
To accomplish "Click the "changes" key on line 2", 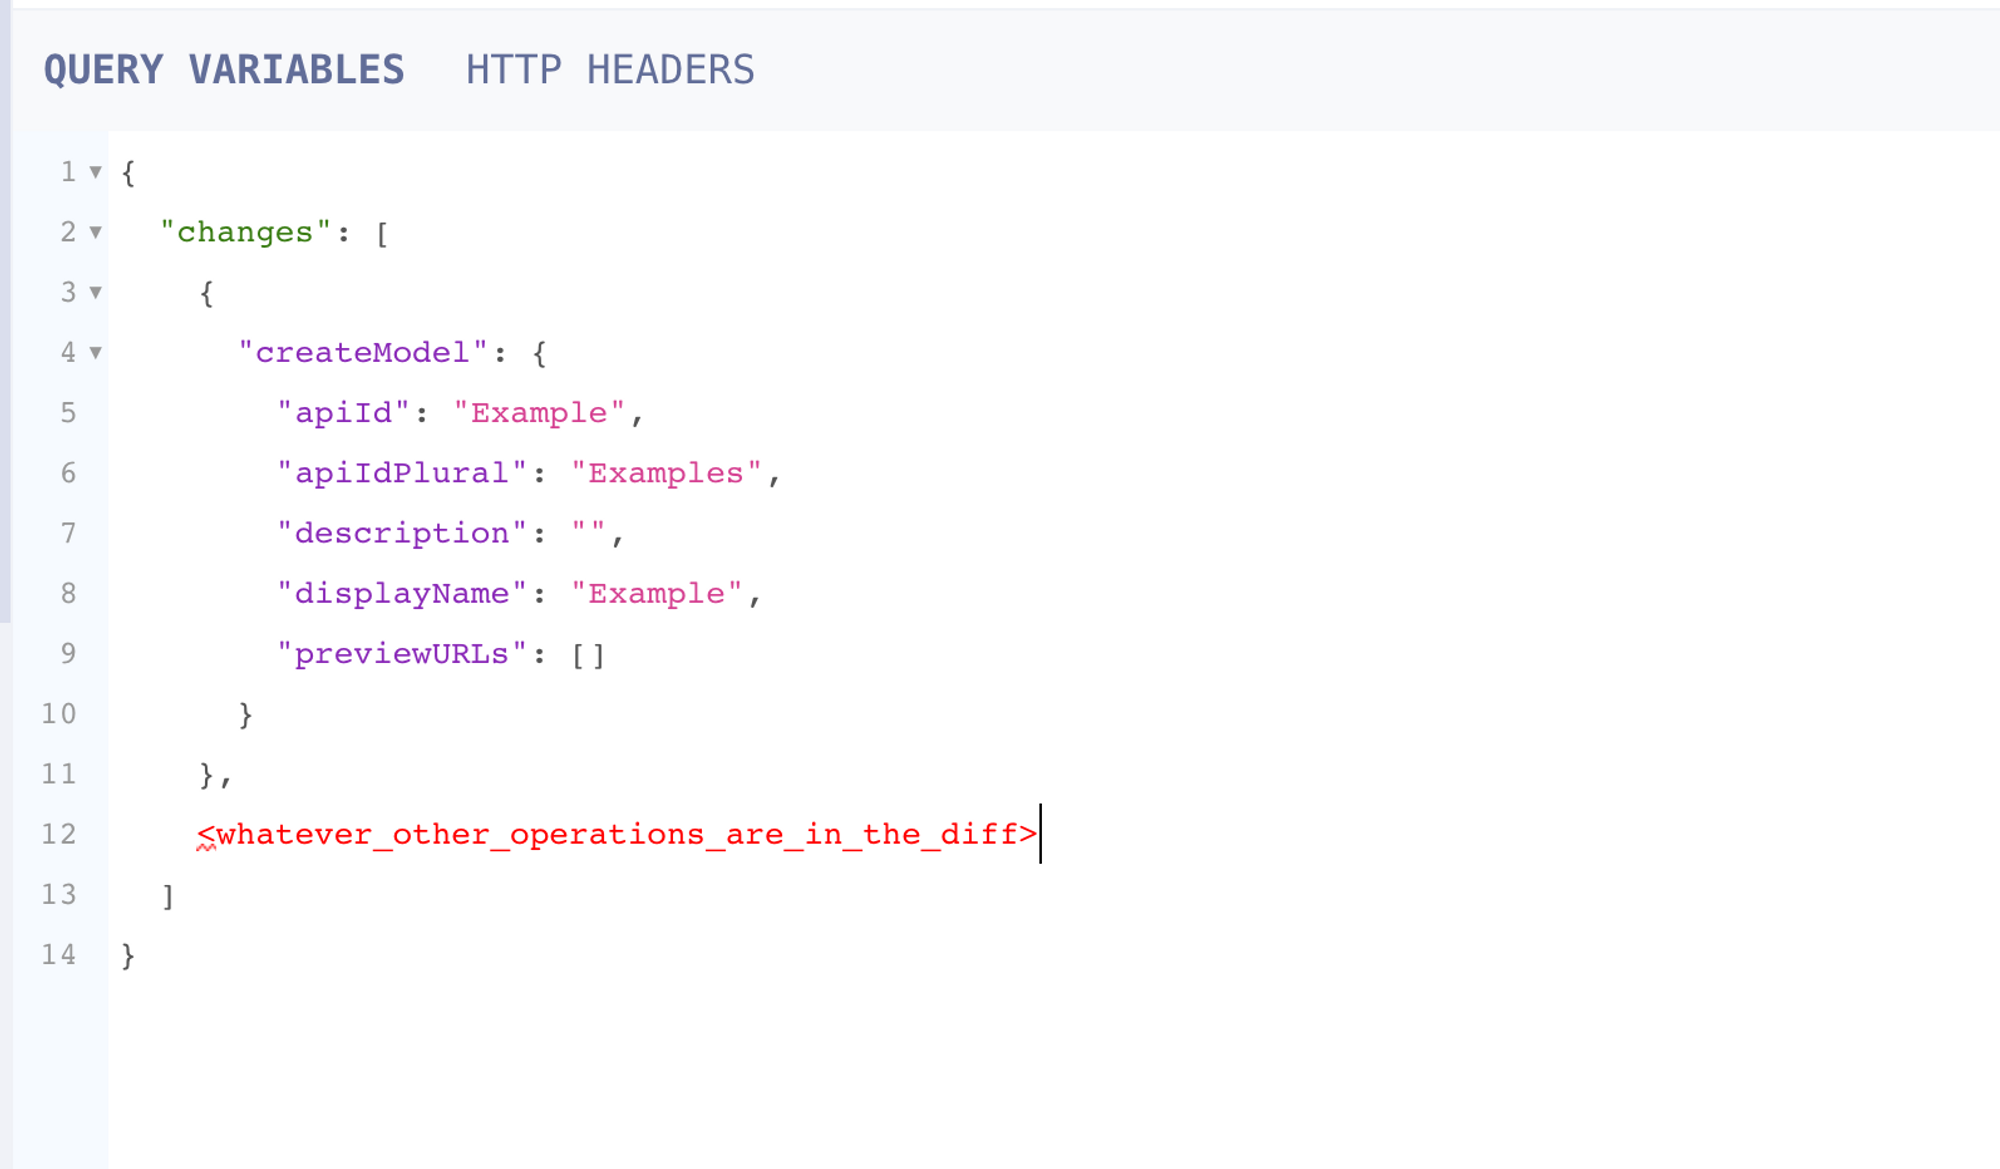I will [x=245, y=232].
